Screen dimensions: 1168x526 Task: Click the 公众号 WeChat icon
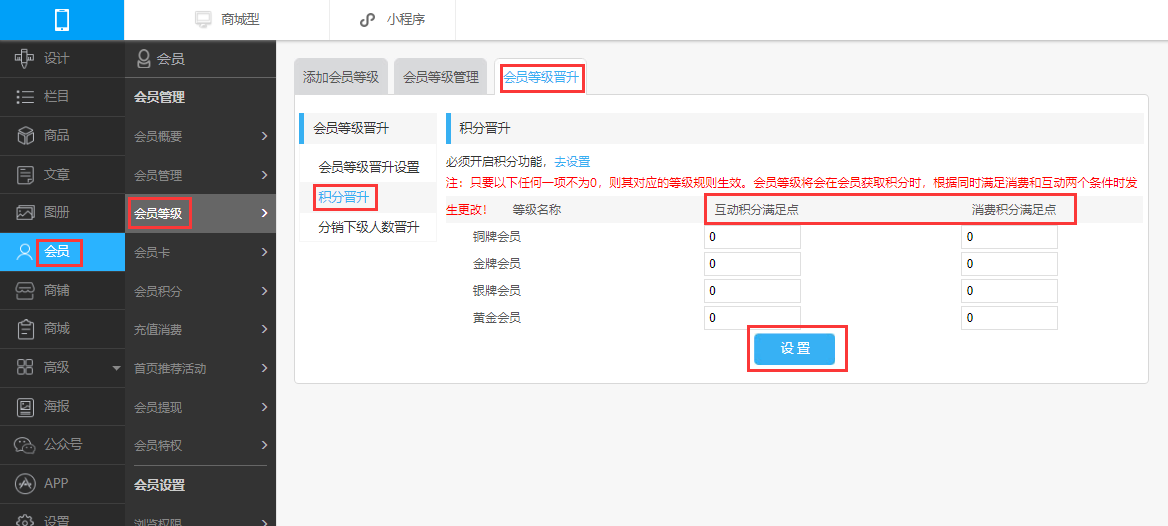tap(25, 446)
